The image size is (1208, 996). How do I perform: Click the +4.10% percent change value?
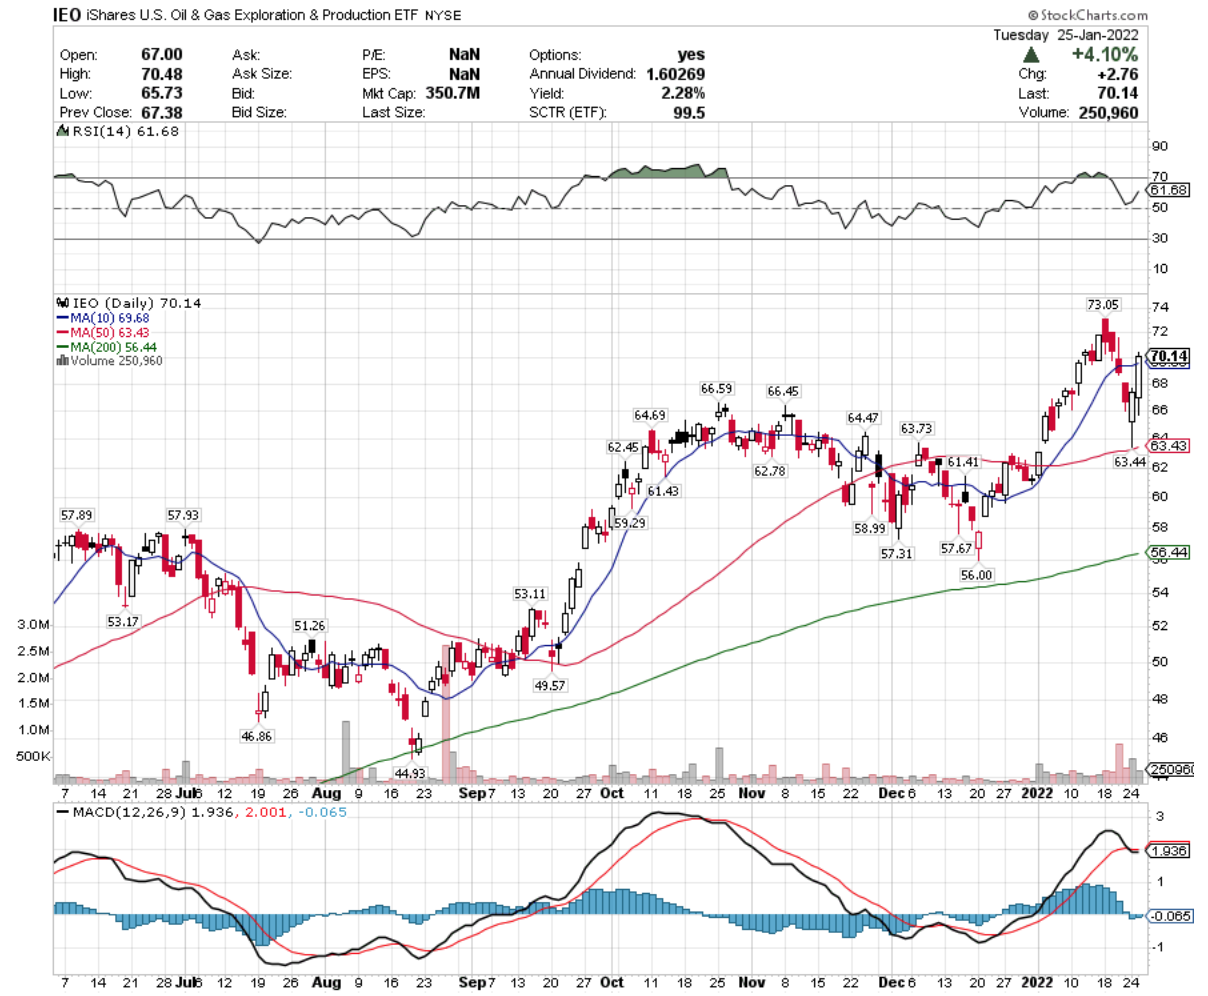tap(1104, 54)
